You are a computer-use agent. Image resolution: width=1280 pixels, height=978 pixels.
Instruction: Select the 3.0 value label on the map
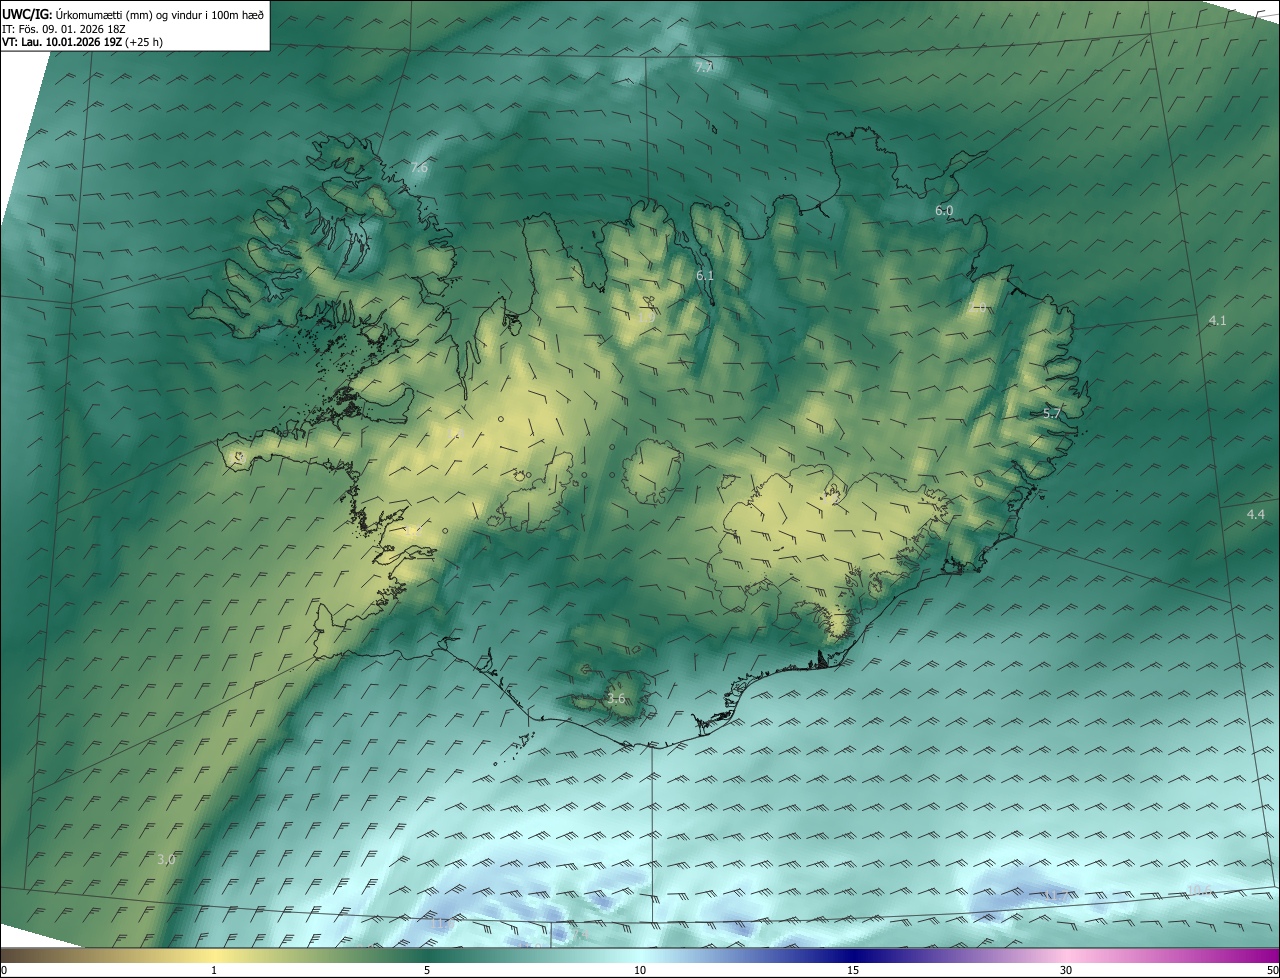[166, 859]
